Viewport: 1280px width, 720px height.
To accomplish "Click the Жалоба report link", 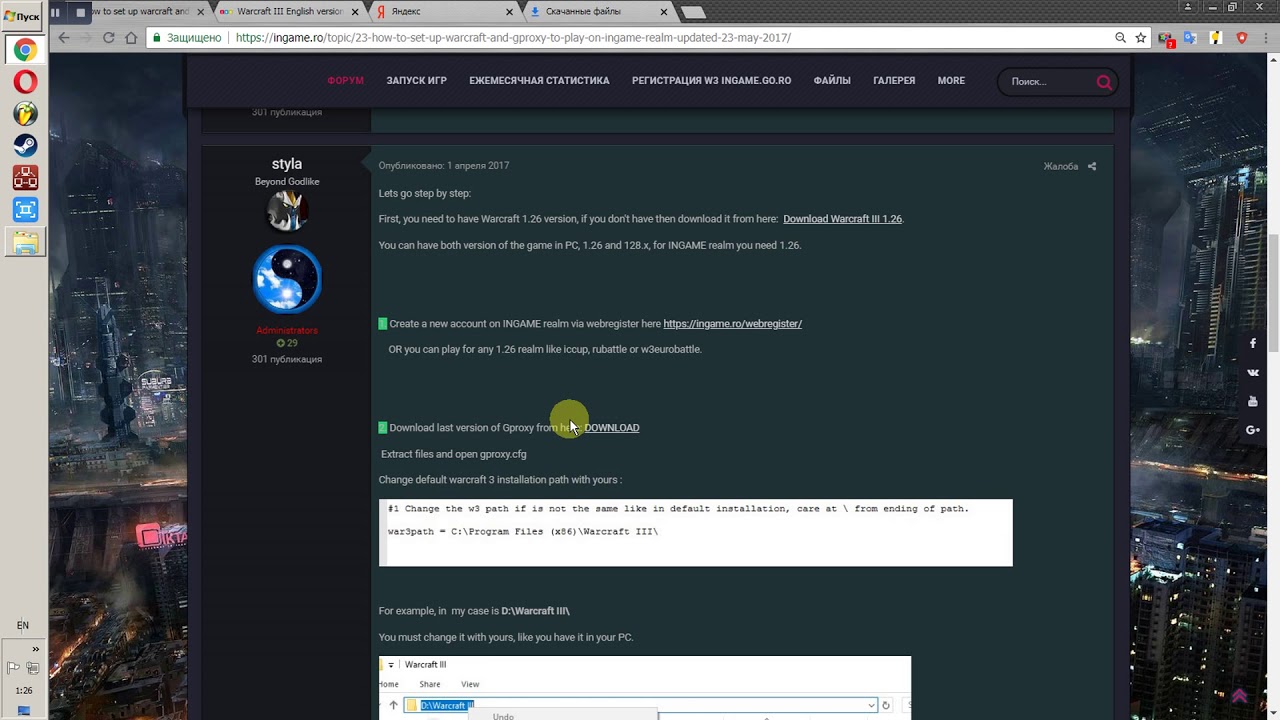I will [x=1061, y=166].
